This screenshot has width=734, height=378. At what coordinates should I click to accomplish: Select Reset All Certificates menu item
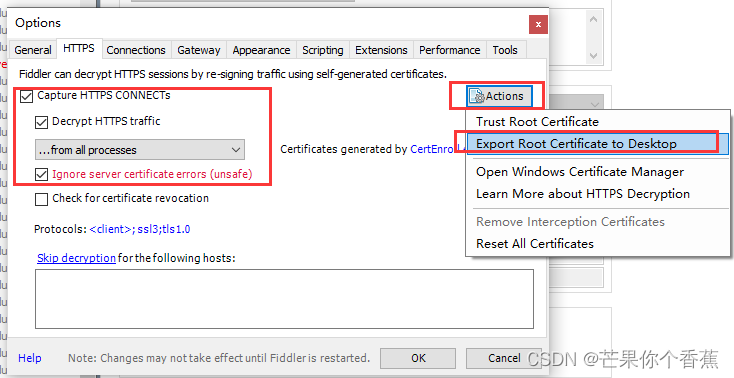pyautogui.click(x=597, y=244)
